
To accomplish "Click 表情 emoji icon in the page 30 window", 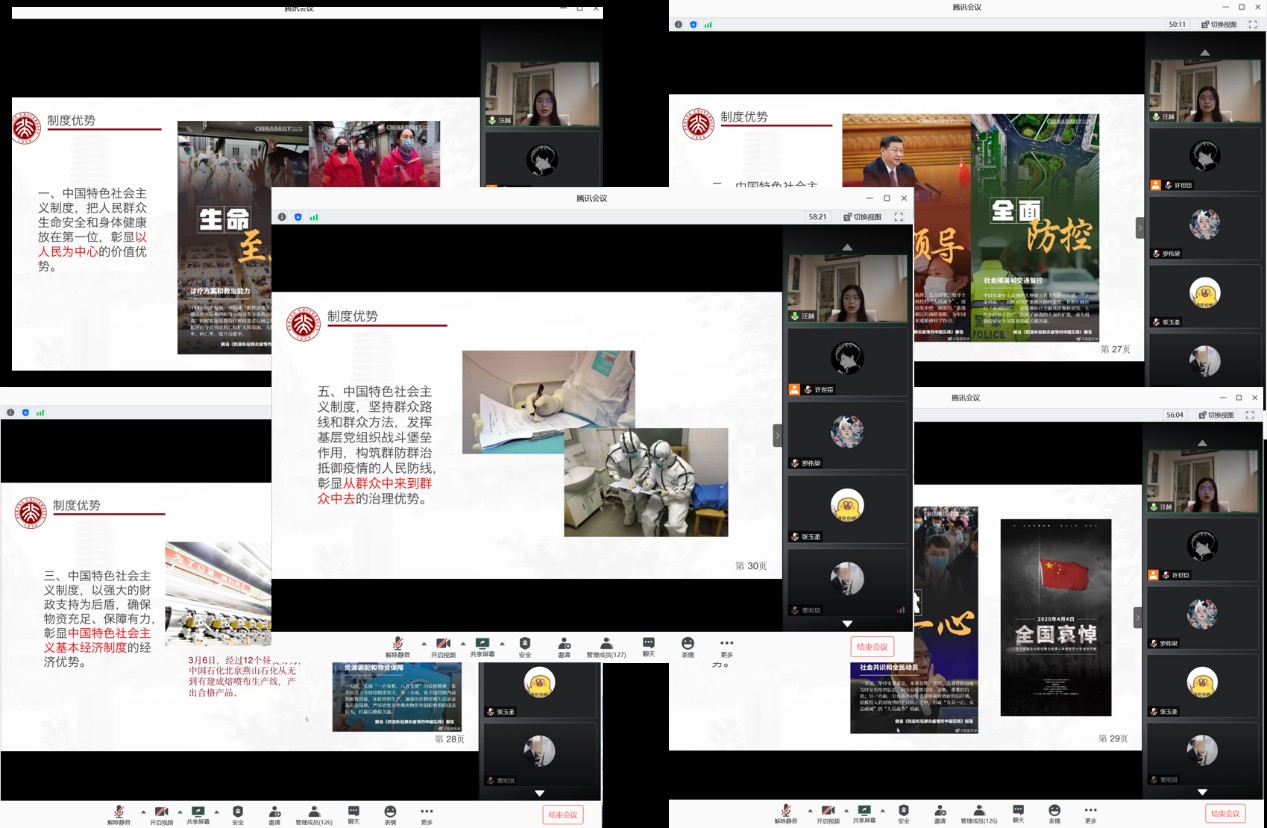I will (x=688, y=646).
